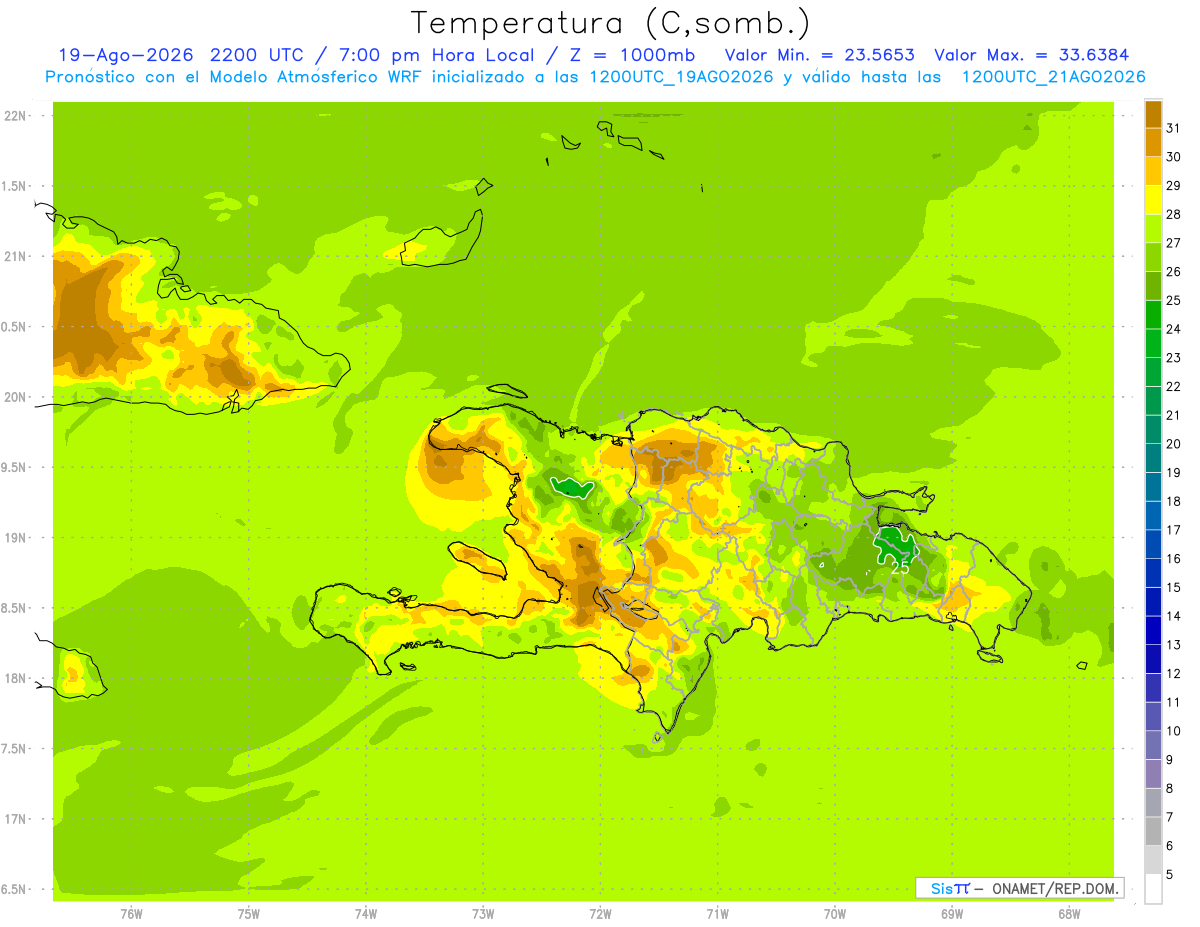The height and width of the screenshot is (927, 1200).
Task: Click the legend label "28"
Action: tap(1174, 214)
